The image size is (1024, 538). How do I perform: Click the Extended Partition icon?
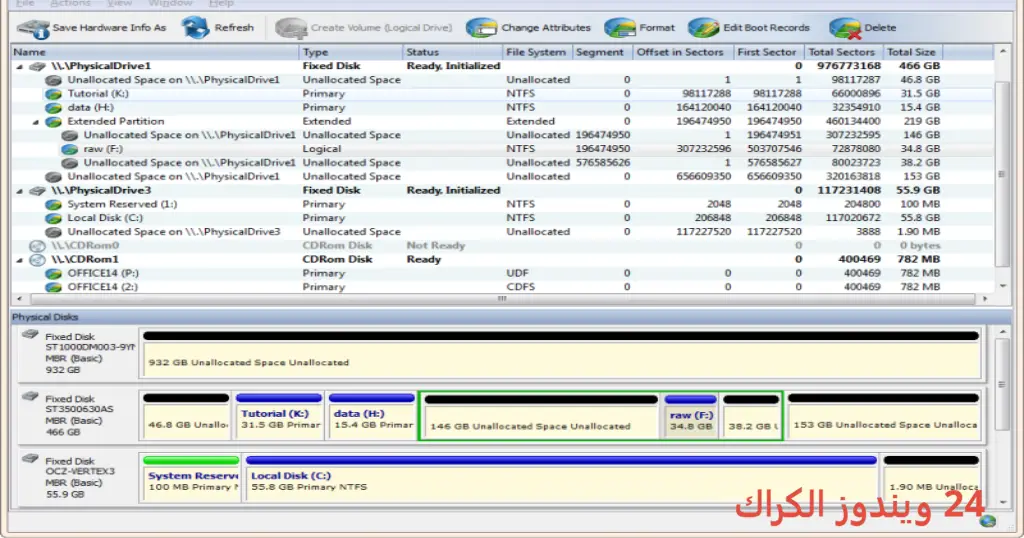pyautogui.click(x=54, y=121)
